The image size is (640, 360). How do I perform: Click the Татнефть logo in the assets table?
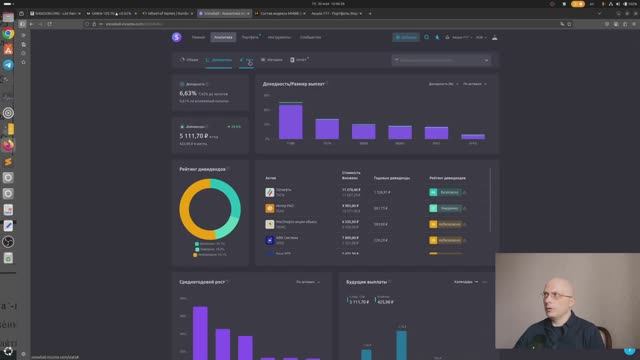click(x=270, y=192)
